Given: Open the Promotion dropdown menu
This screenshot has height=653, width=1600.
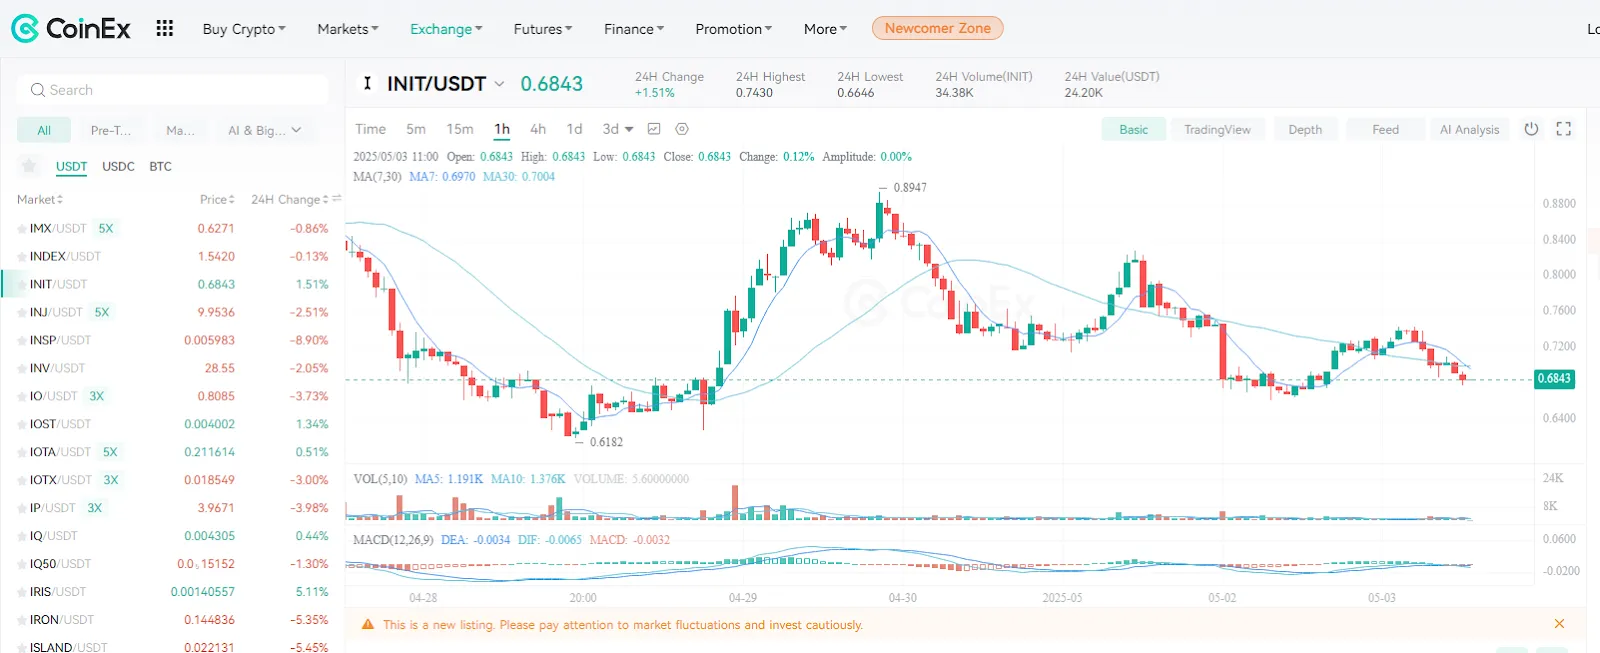Looking at the screenshot, I should coord(734,29).
